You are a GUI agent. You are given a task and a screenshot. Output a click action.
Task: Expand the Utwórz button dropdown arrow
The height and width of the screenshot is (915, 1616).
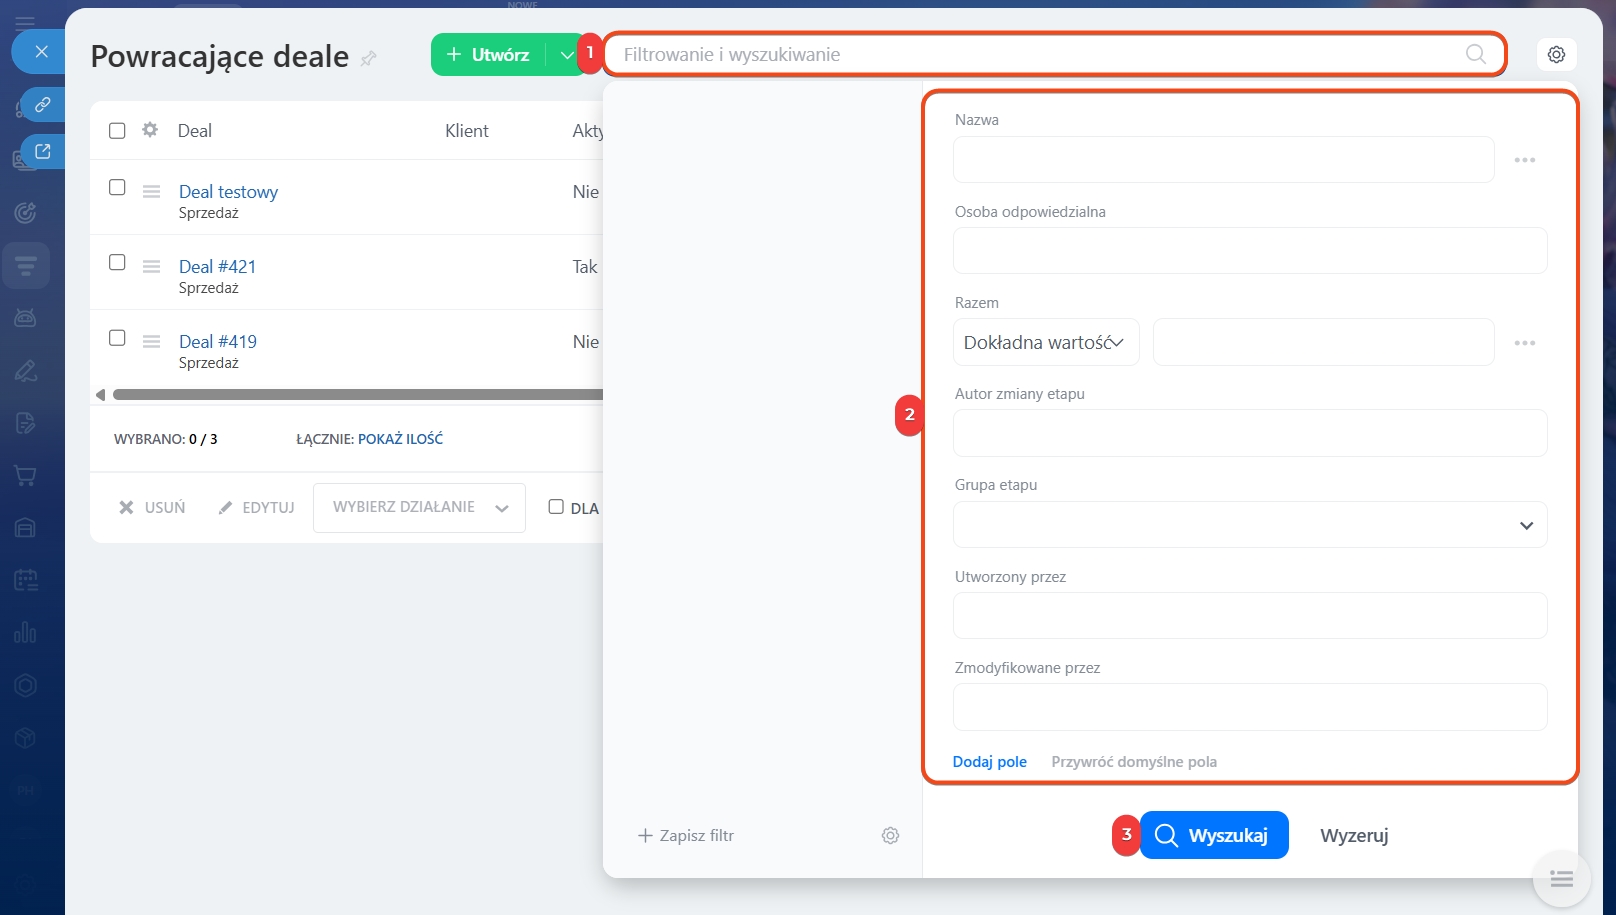pos(566,55)
